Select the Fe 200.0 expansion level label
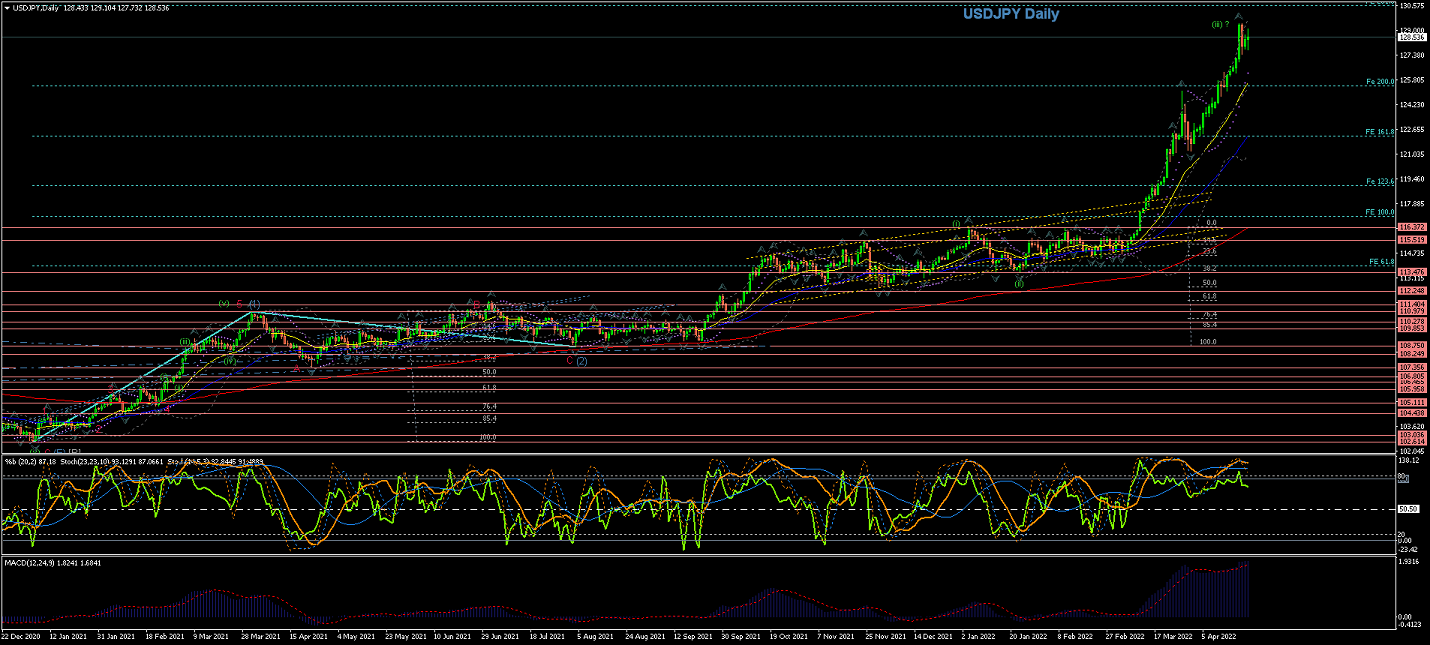This screenshot has width=1430, height=645. (x=1380, y=81)
